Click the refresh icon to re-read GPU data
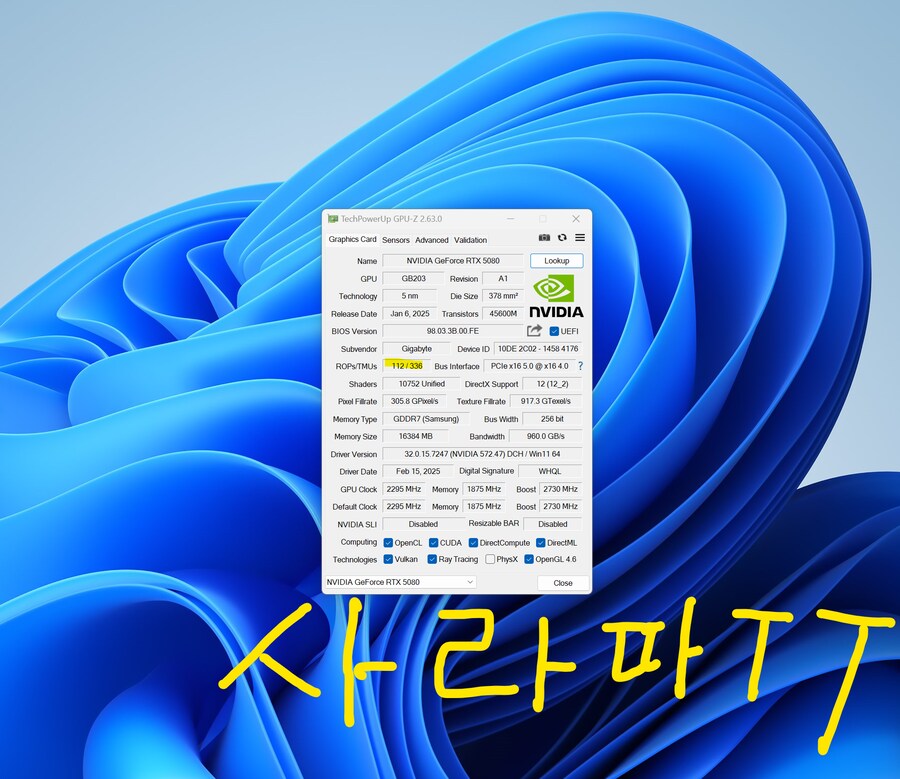 [x=562, y=238]
